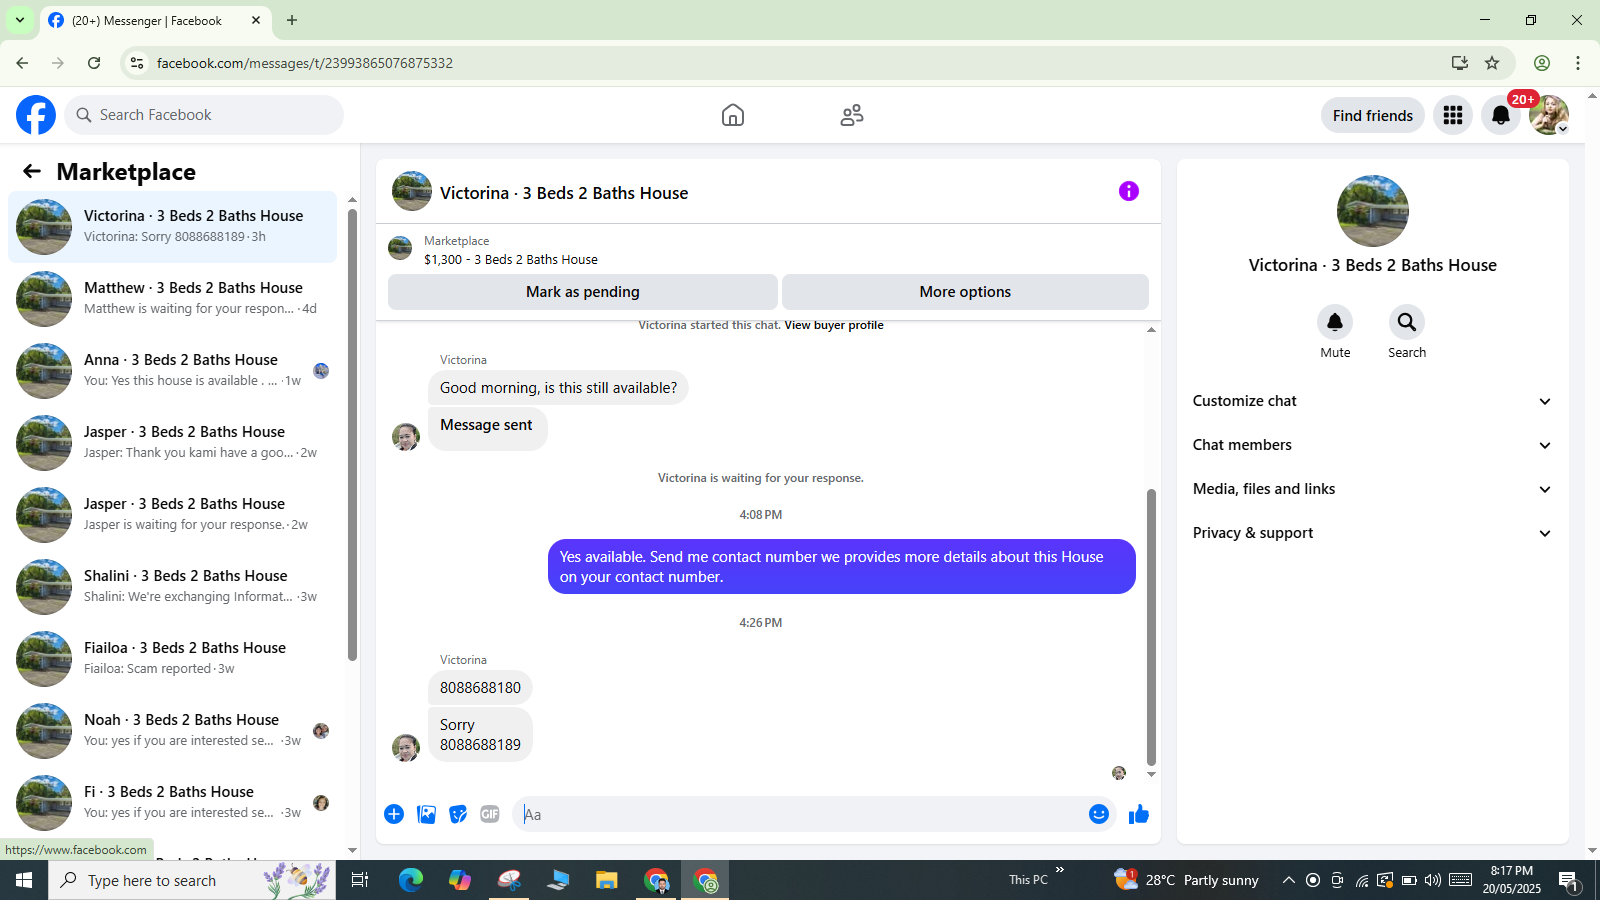Expand Media, files and links section
This screenshot has height=900, width=1600.
[x=1372, y=489]
